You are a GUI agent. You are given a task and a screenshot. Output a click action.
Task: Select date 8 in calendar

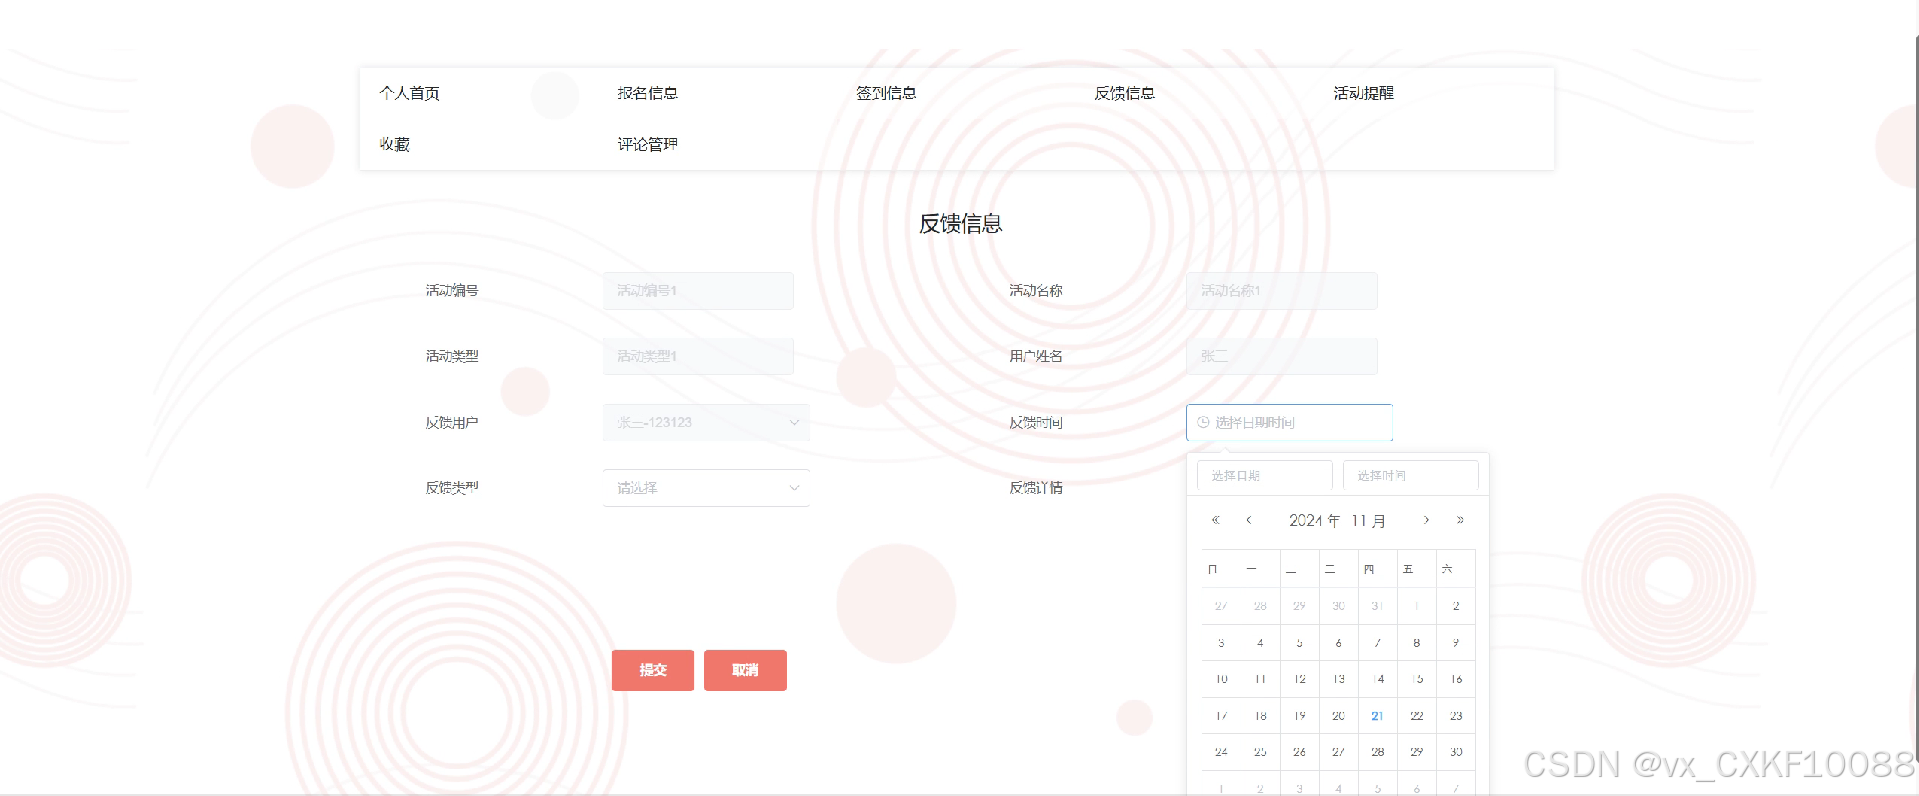[x=1417, y=643]
